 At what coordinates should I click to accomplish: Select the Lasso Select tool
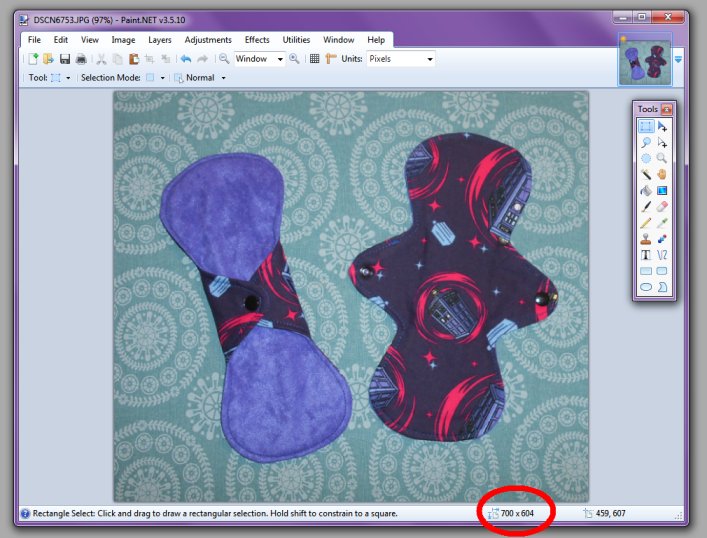pos(646,142)
